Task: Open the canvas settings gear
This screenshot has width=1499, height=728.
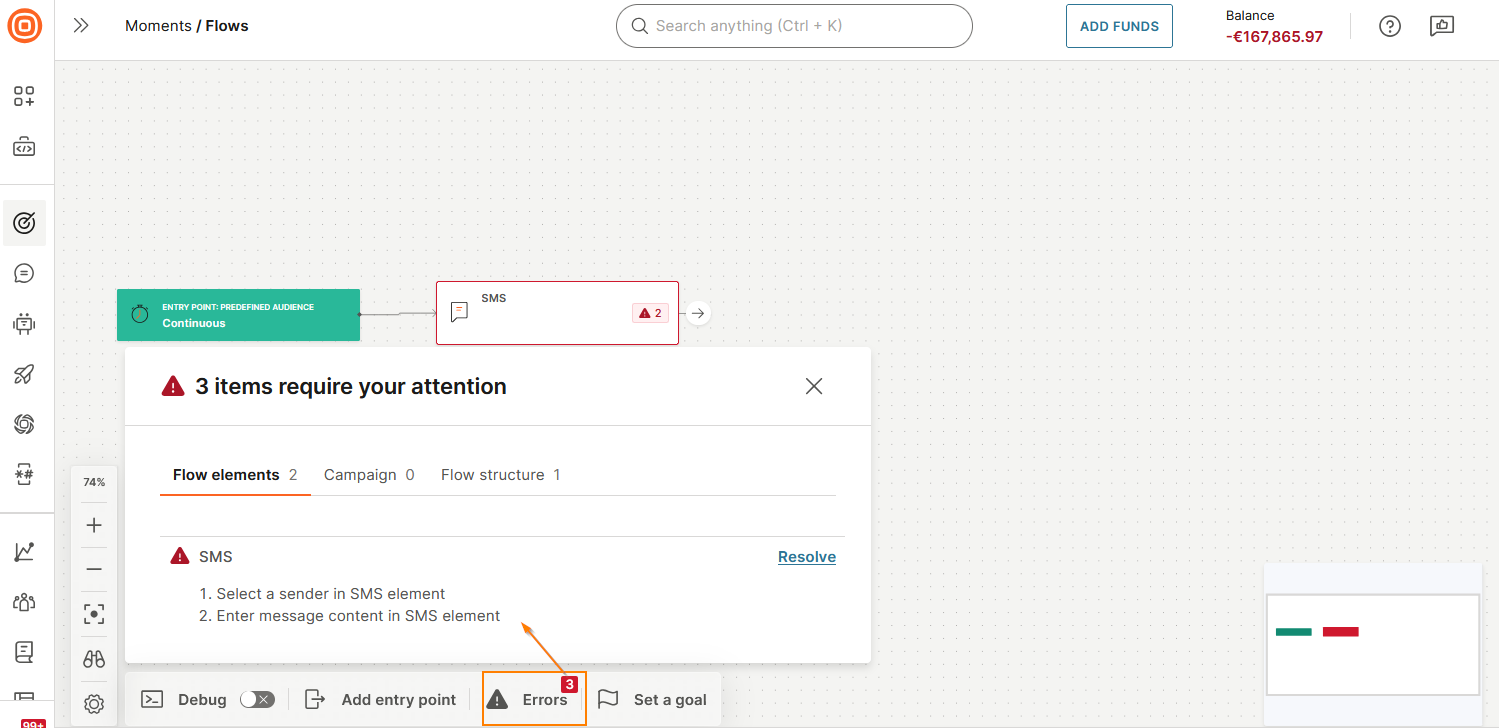Action: pos(93,703)
